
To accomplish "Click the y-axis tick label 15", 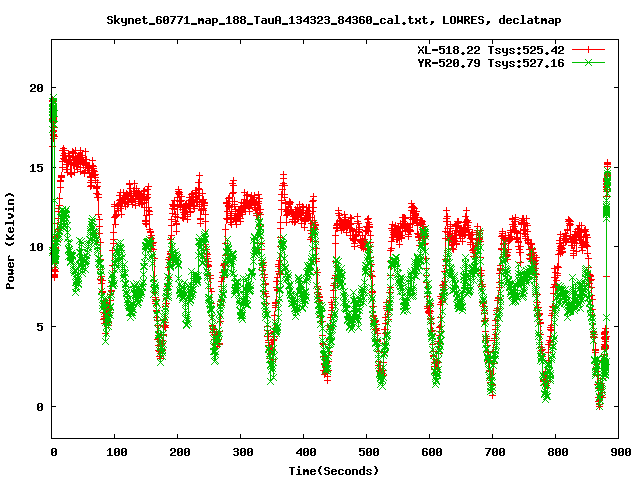I will 36,168.
